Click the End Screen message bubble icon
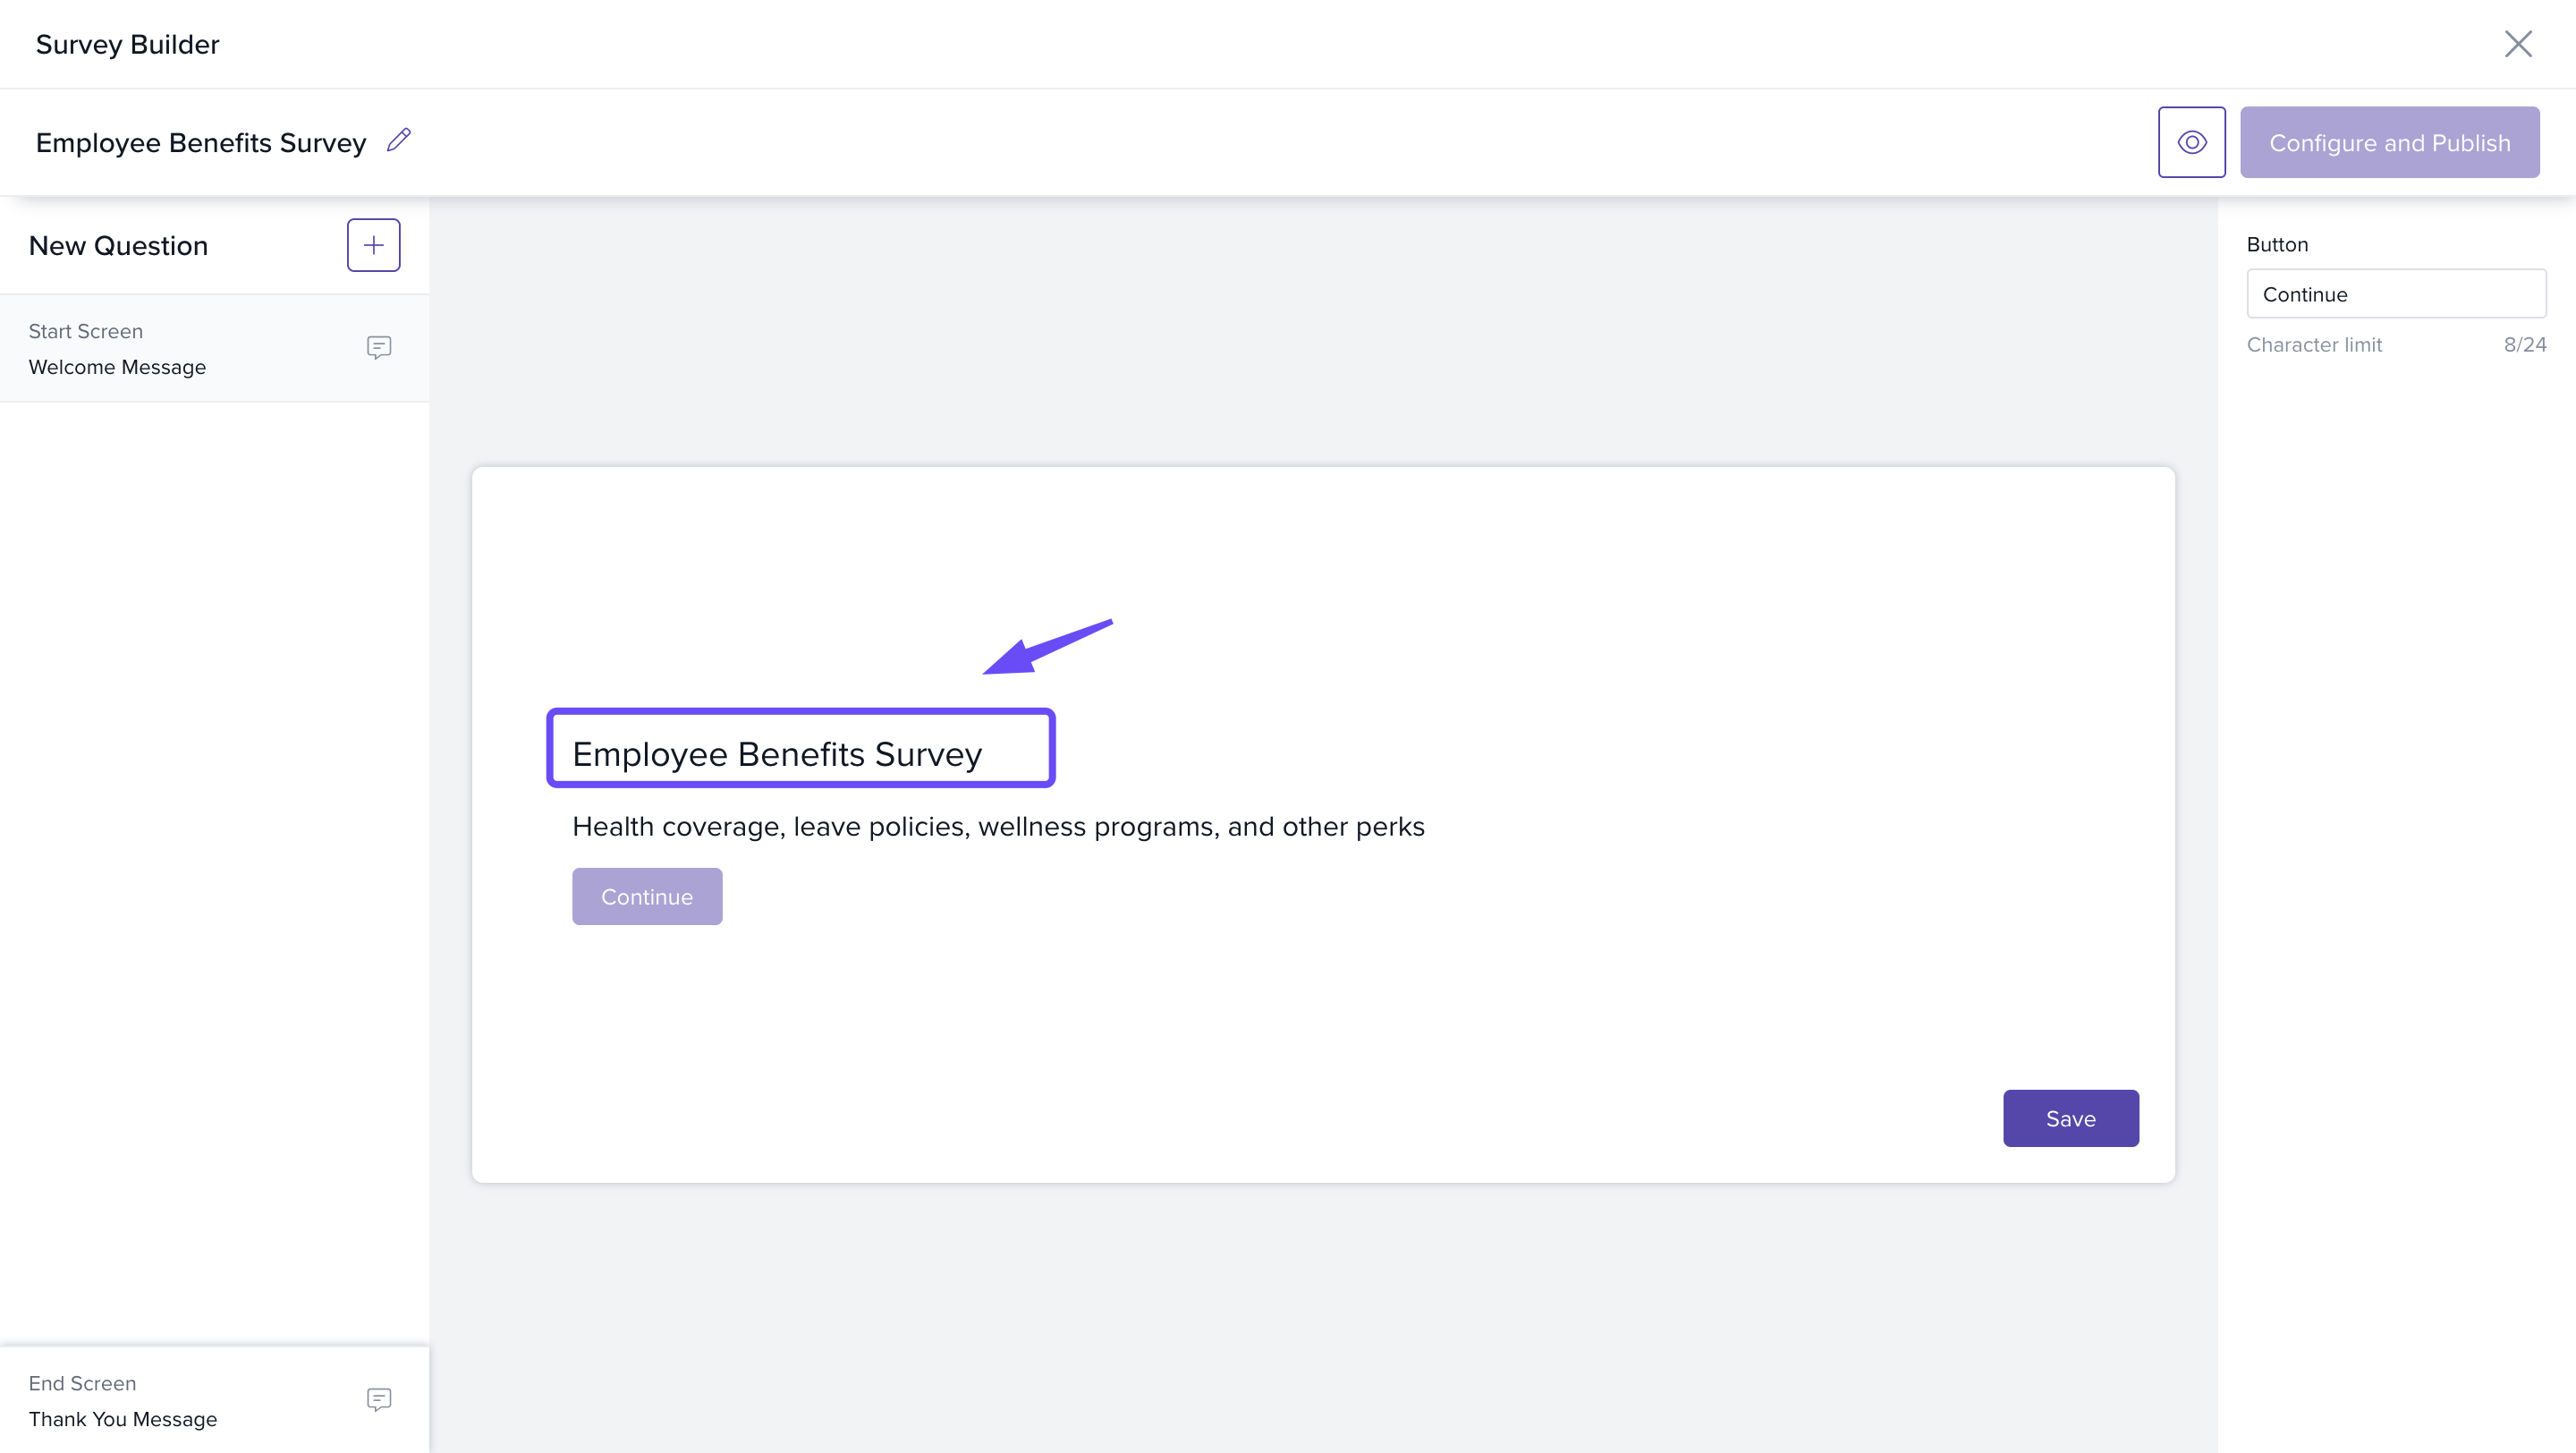The width and height of the screenshot is (2576, 1453). [378, 1399]
